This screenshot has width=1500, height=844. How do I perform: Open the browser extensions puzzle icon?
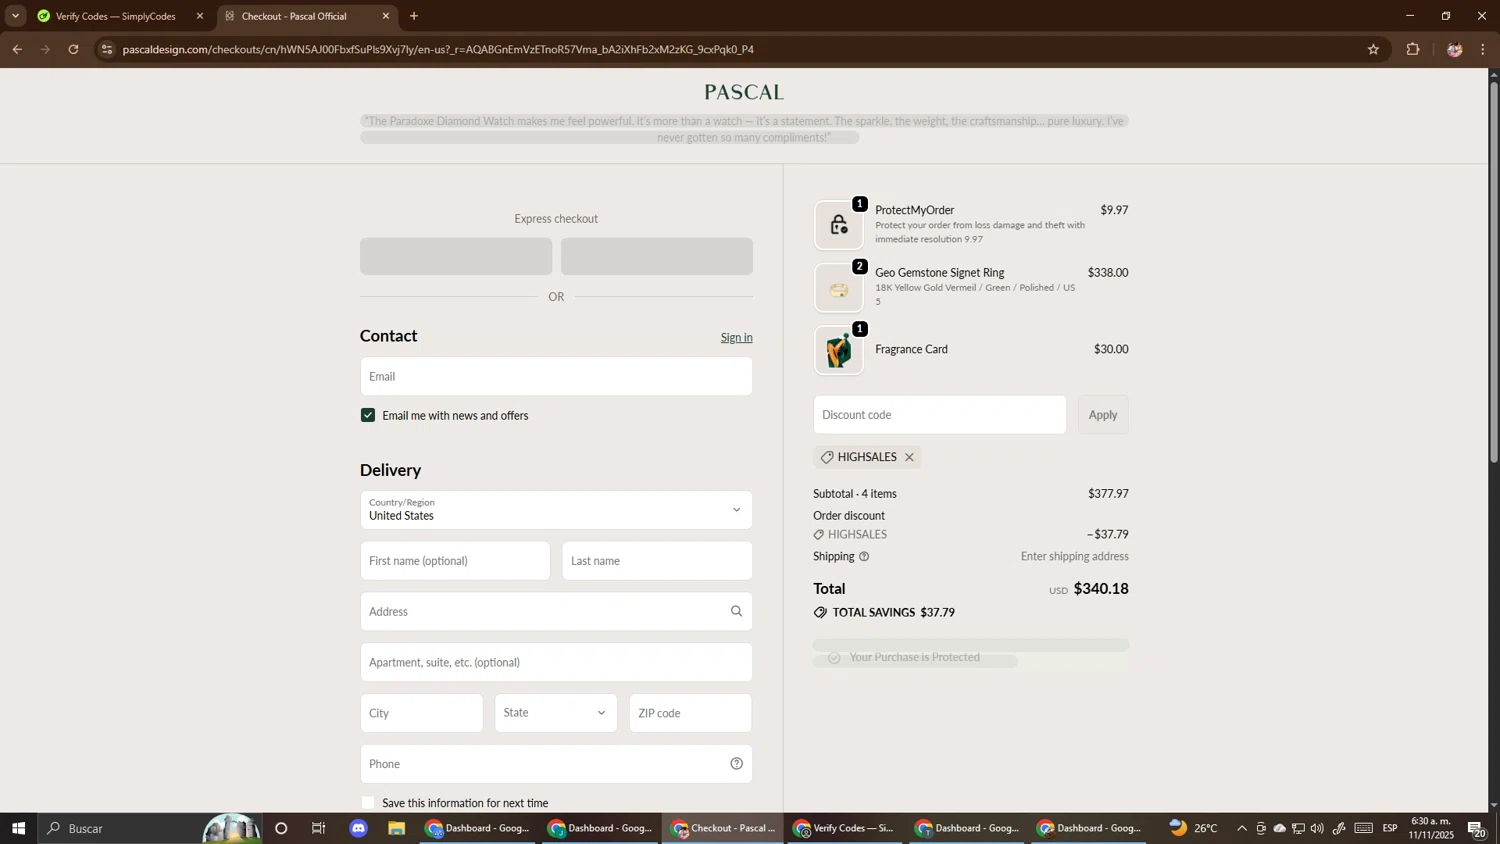click(1413, 49)
